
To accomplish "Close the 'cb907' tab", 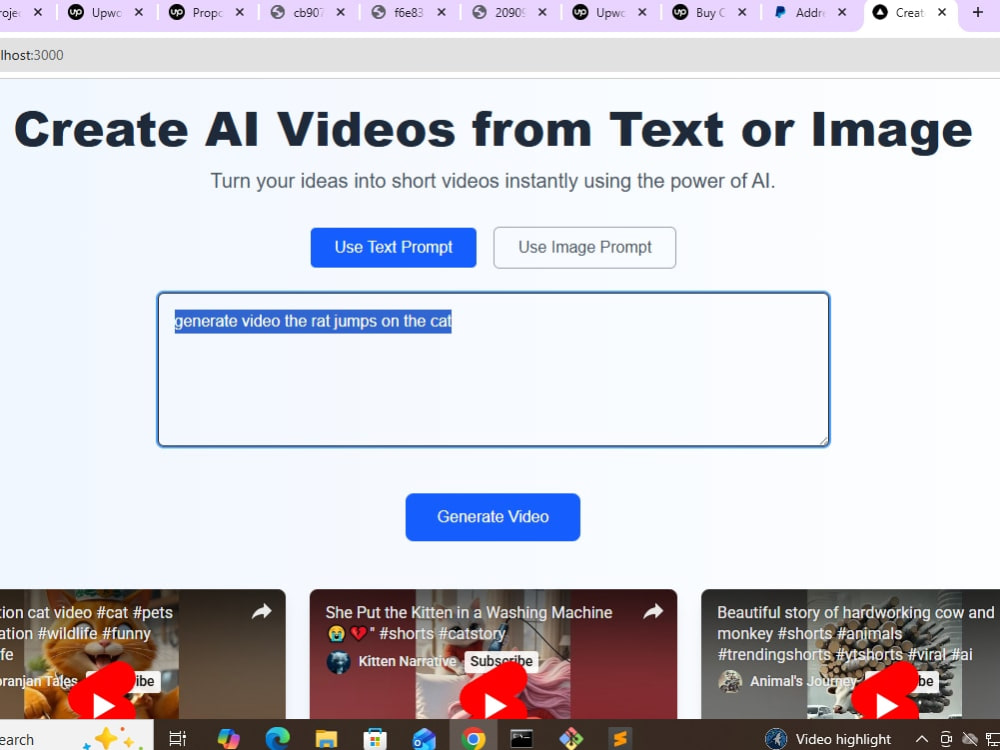I will point(341,12).
